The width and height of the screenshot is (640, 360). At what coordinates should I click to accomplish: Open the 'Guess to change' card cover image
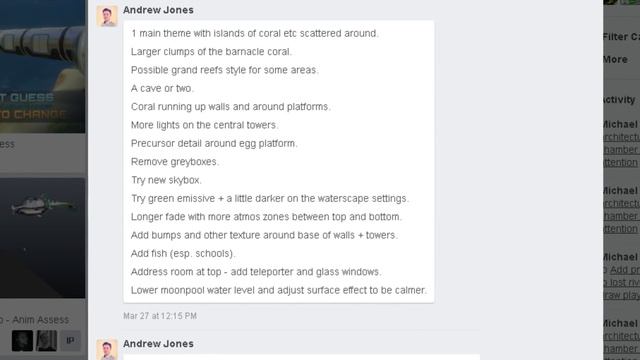pos(42,66)
